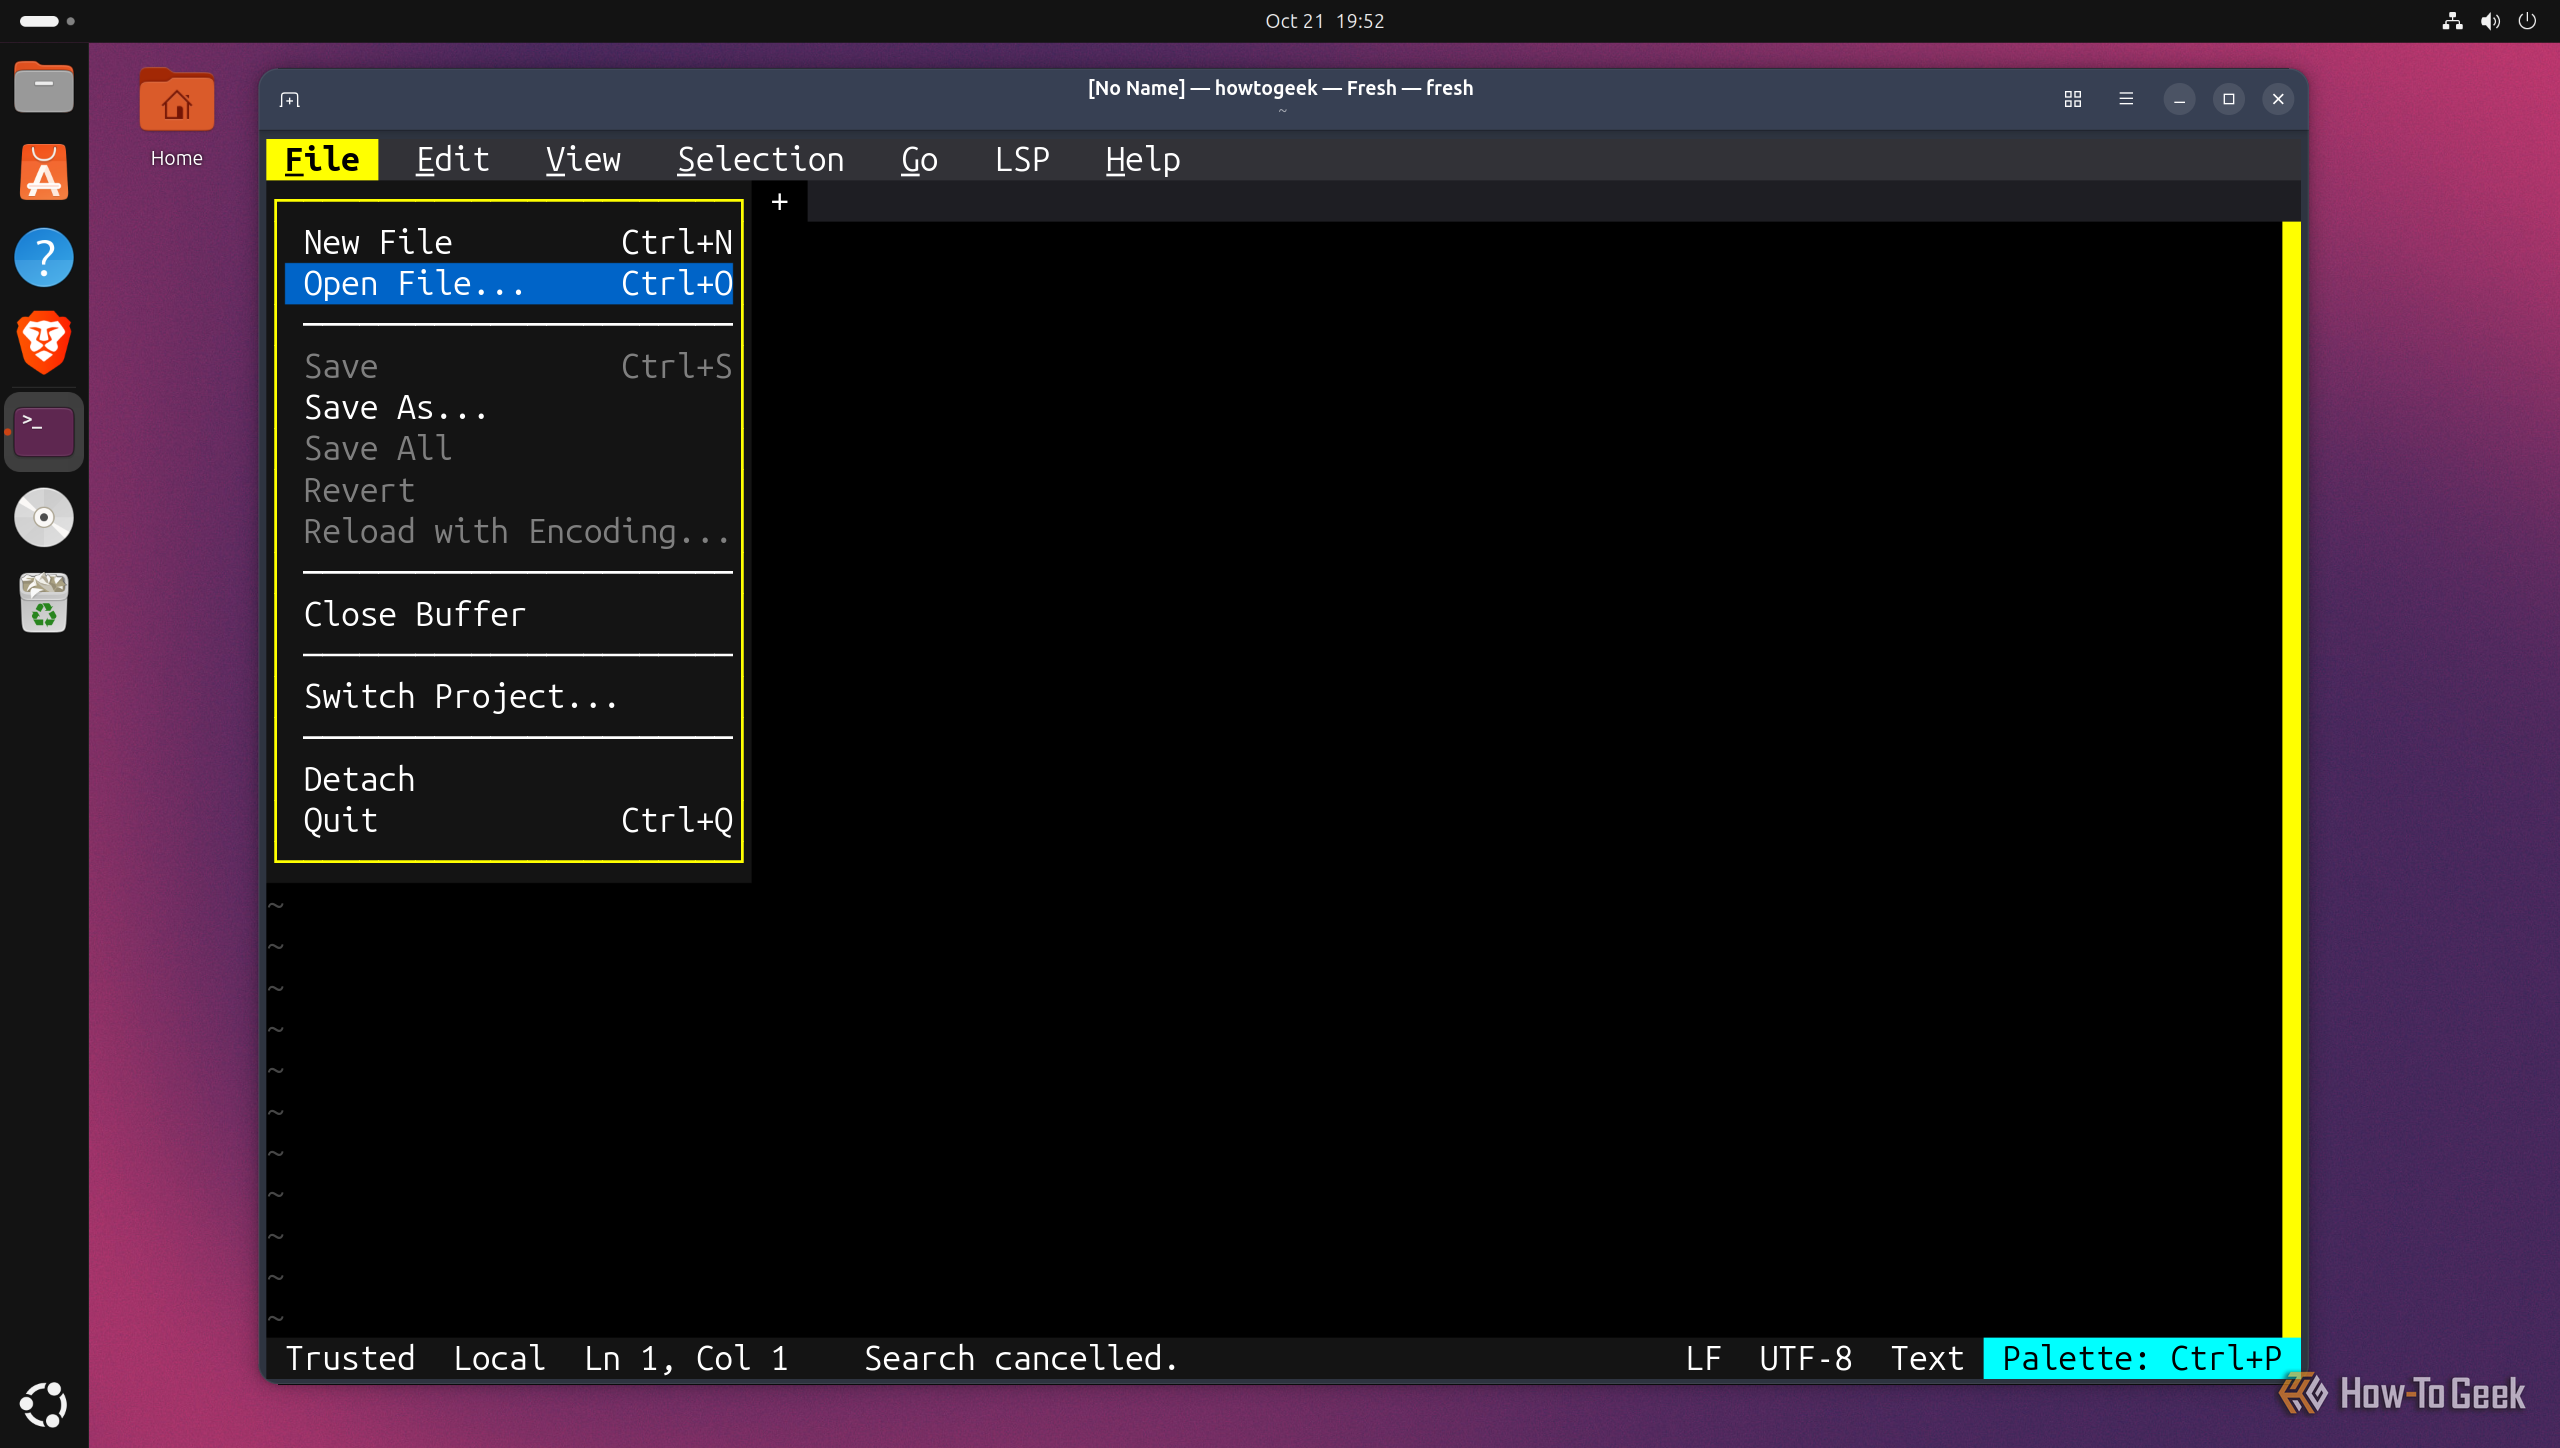The height and width of the screenshot is (1448, 2560).
Task: Click the new tab icon in terminal titlebar
Action: [290, 99]
